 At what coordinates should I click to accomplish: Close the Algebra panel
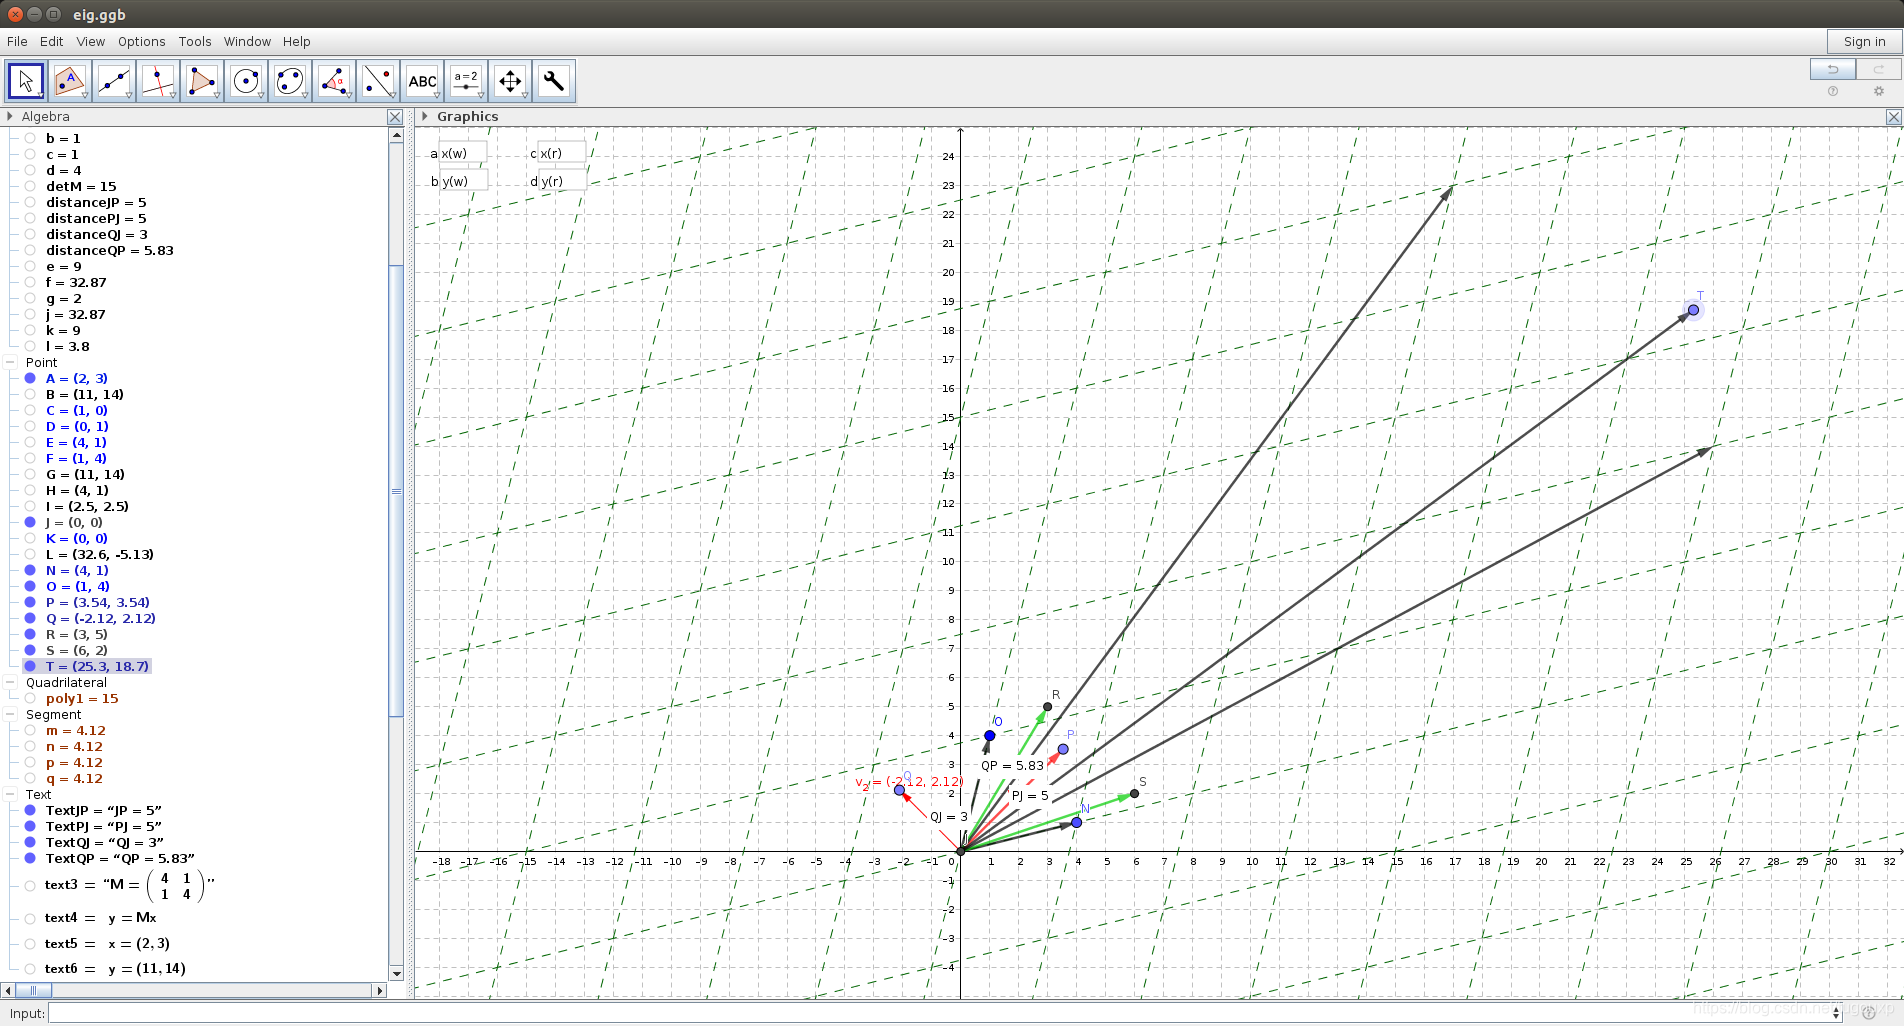[395, 117]
